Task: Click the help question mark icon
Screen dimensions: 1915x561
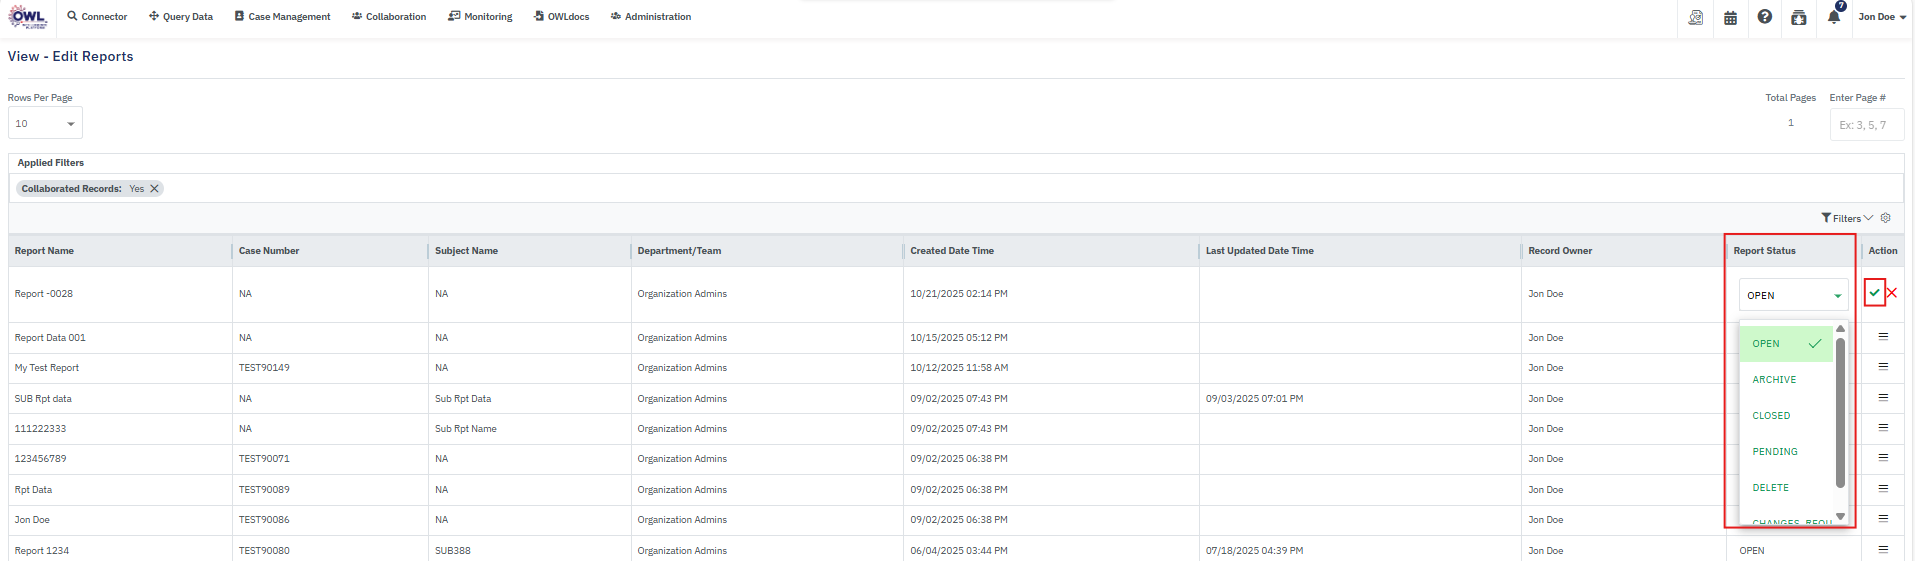Action: pos(1765,17)
